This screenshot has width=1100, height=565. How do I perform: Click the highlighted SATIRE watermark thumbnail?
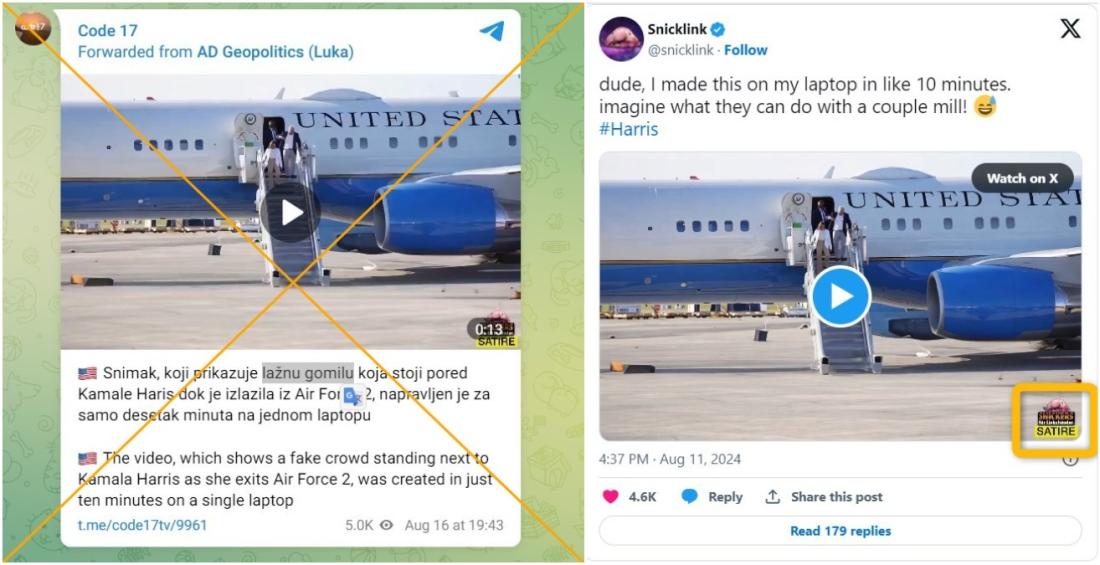click(1055, 420)
